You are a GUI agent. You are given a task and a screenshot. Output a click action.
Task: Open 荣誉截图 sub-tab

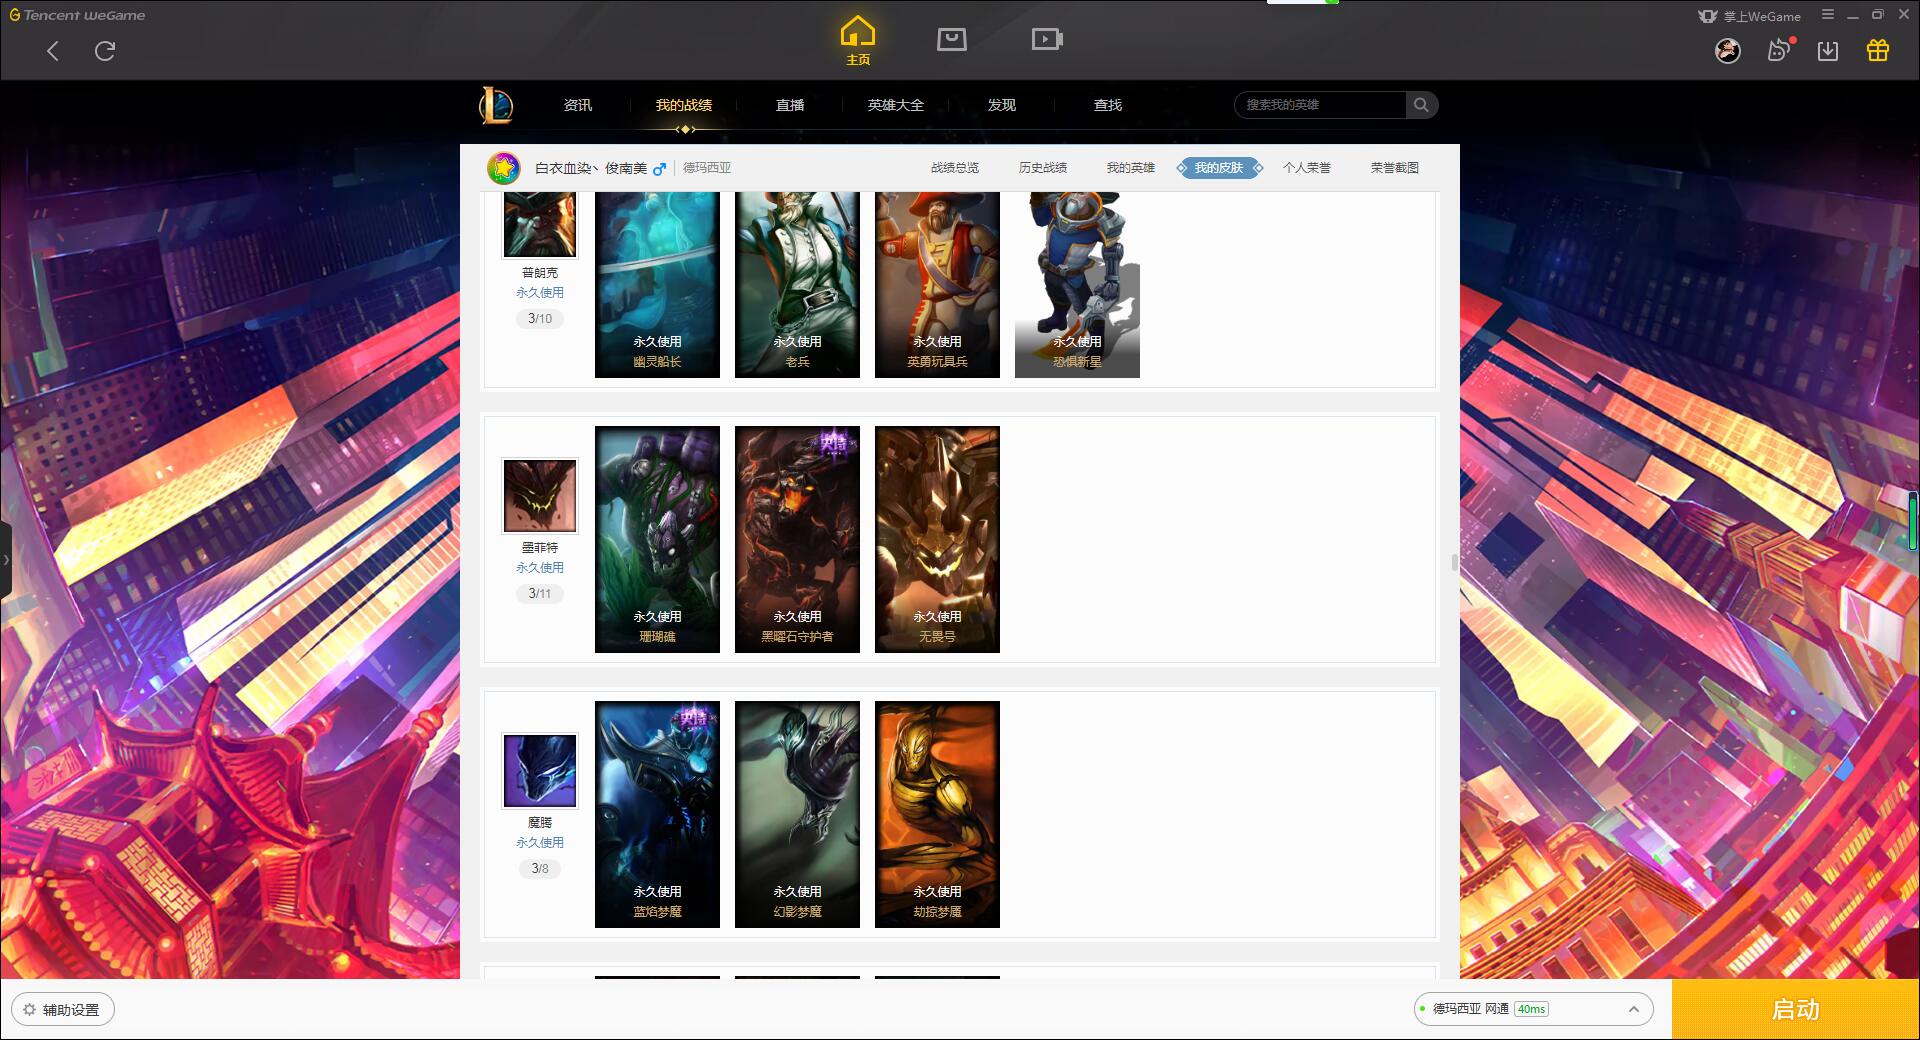[1395, 168]
